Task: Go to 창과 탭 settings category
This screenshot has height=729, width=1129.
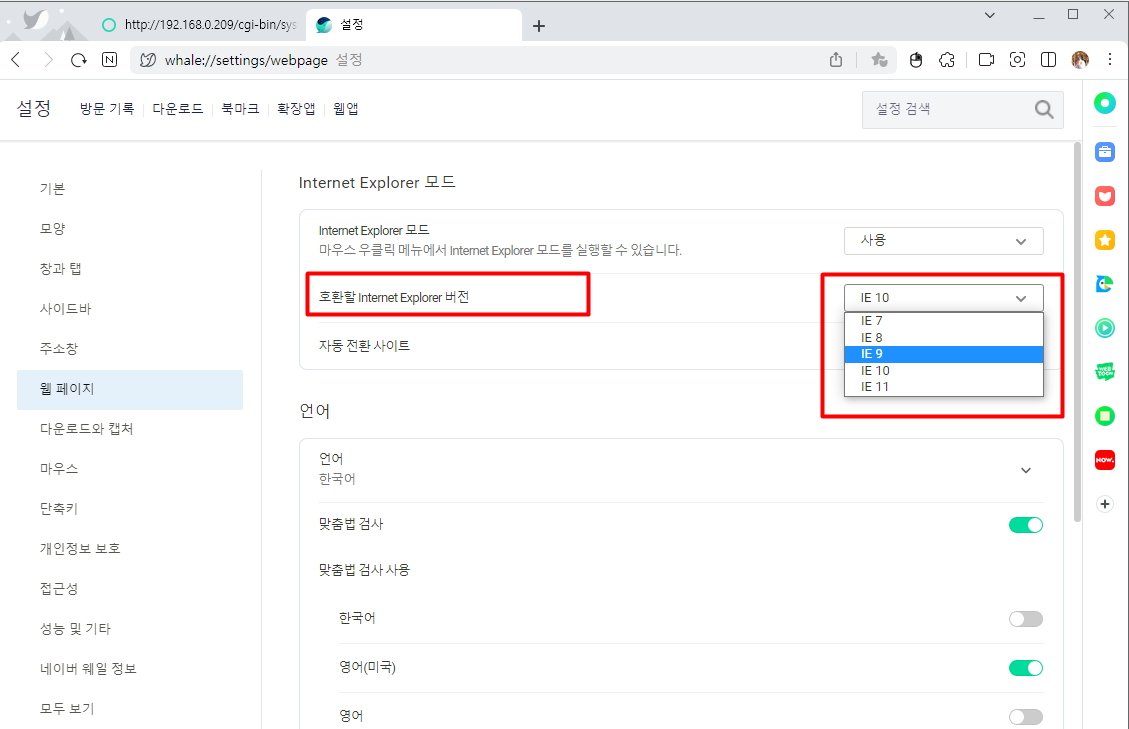Action: coord(130,269)
